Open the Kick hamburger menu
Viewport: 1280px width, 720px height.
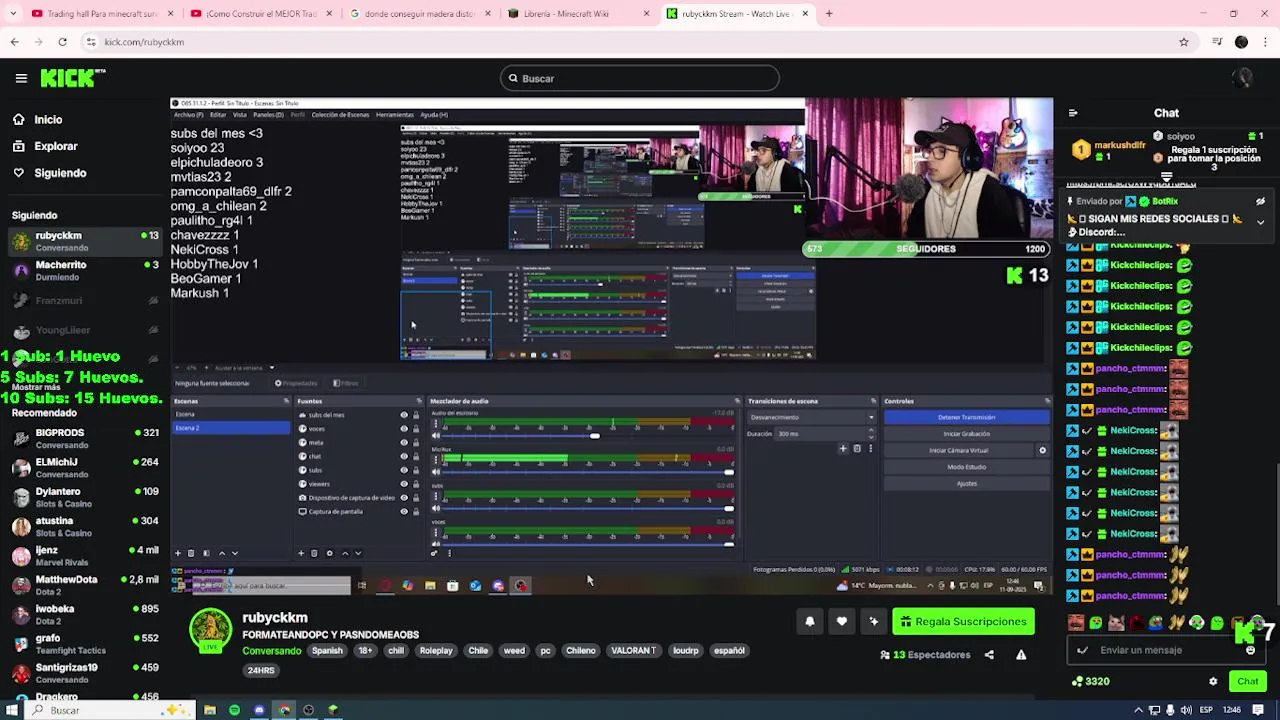pos(21,78)
